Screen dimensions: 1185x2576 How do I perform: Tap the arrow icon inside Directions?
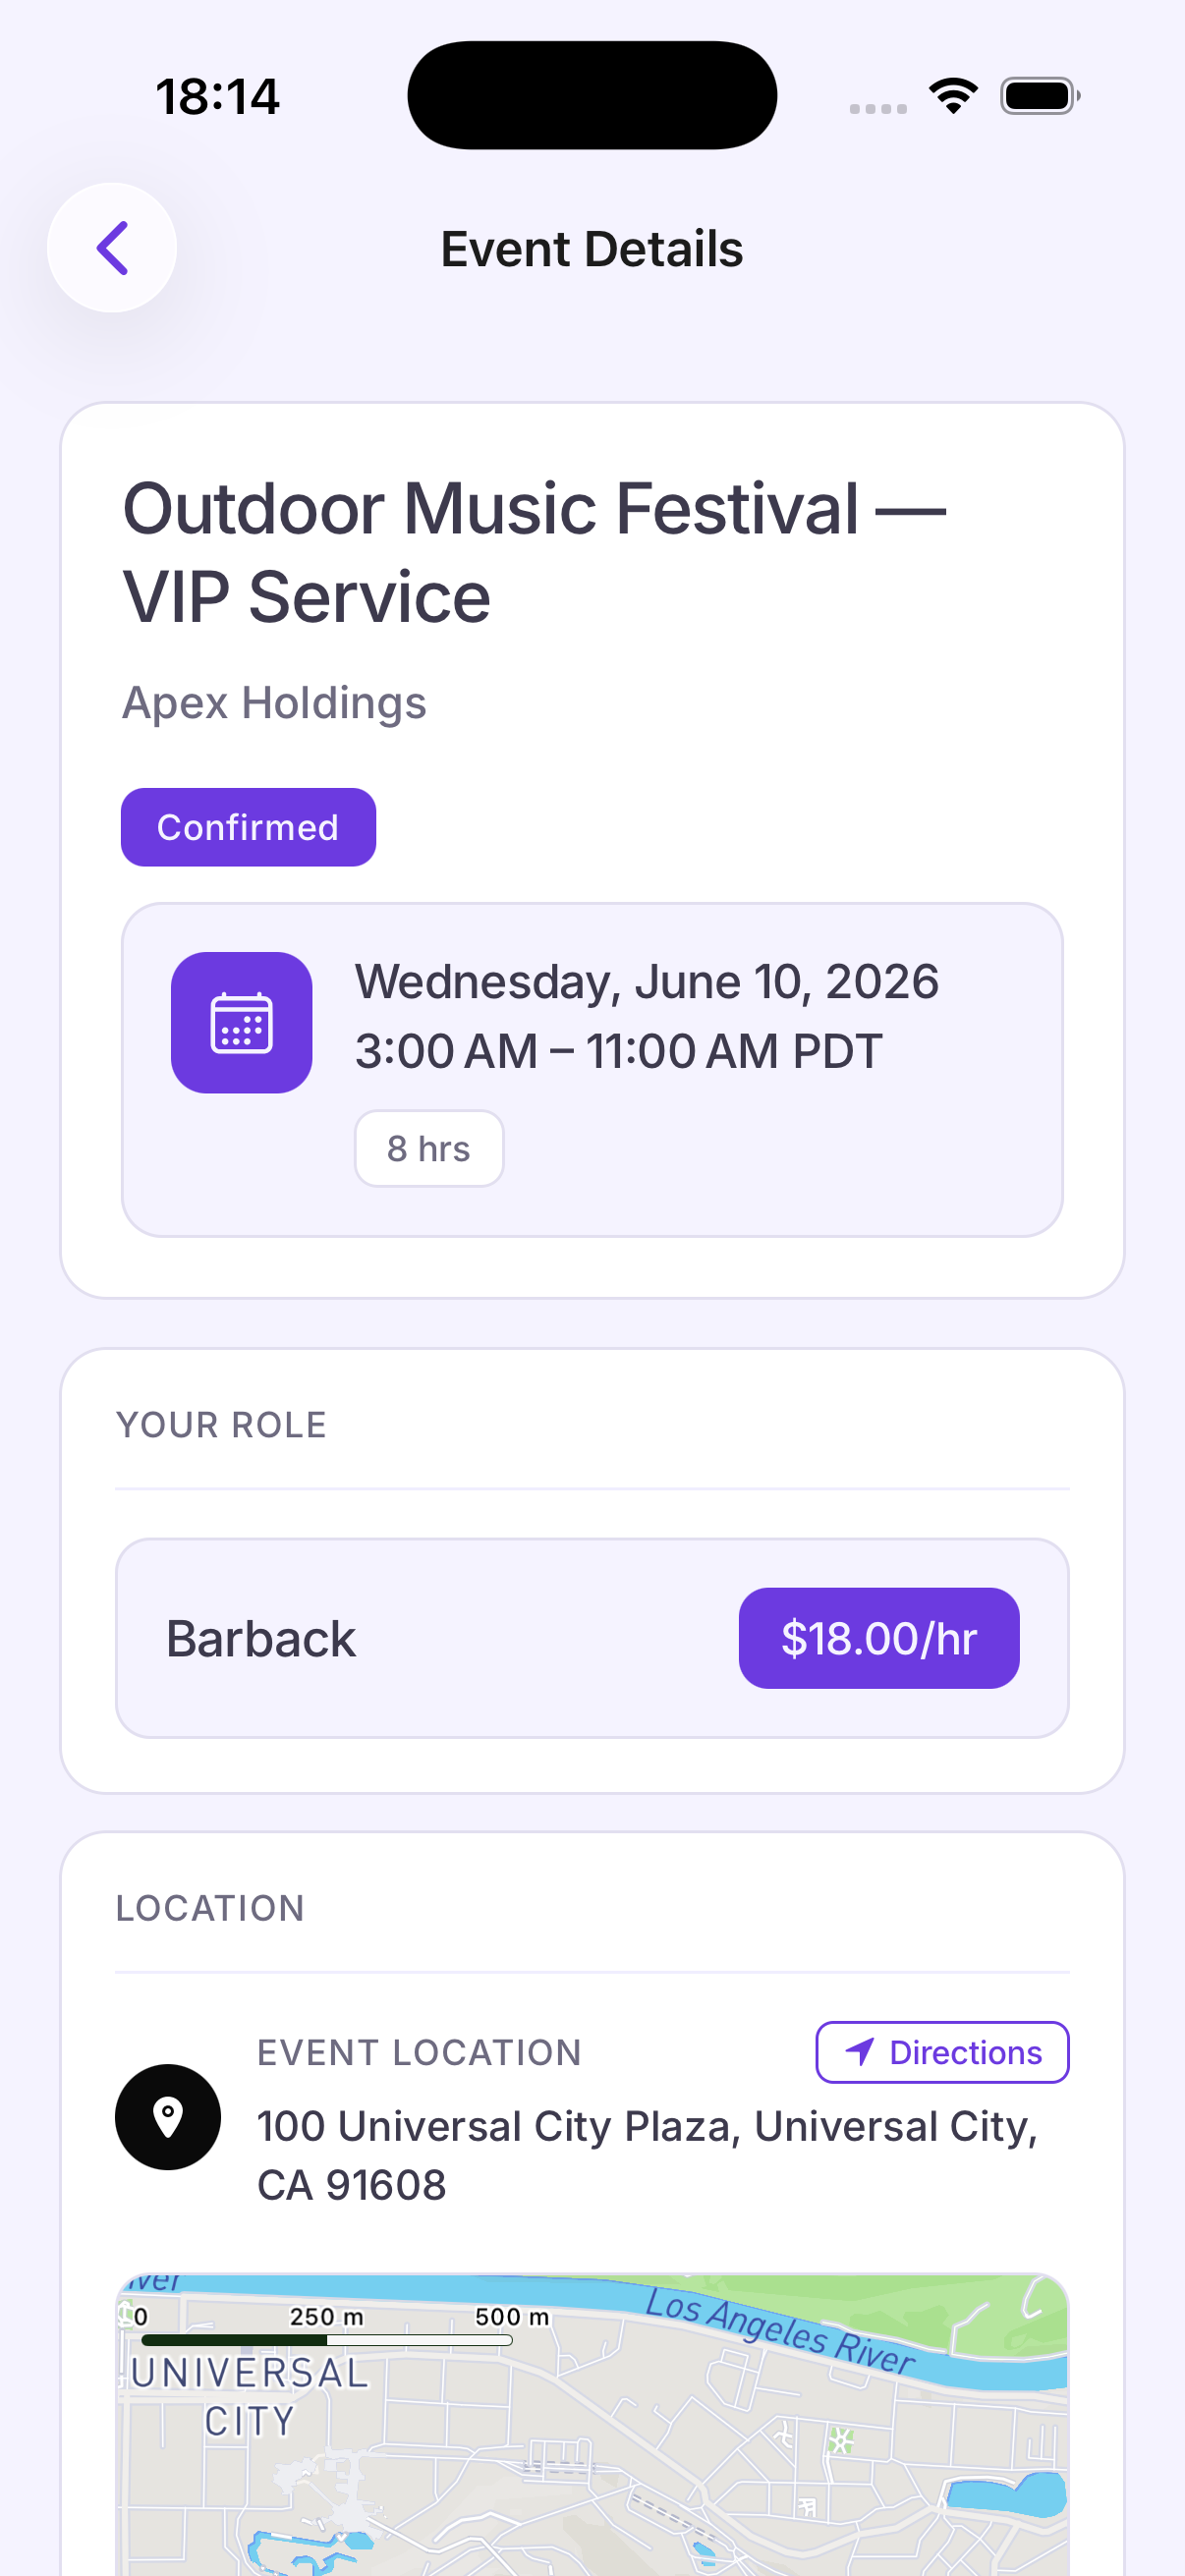click(x=860, y=2052)
